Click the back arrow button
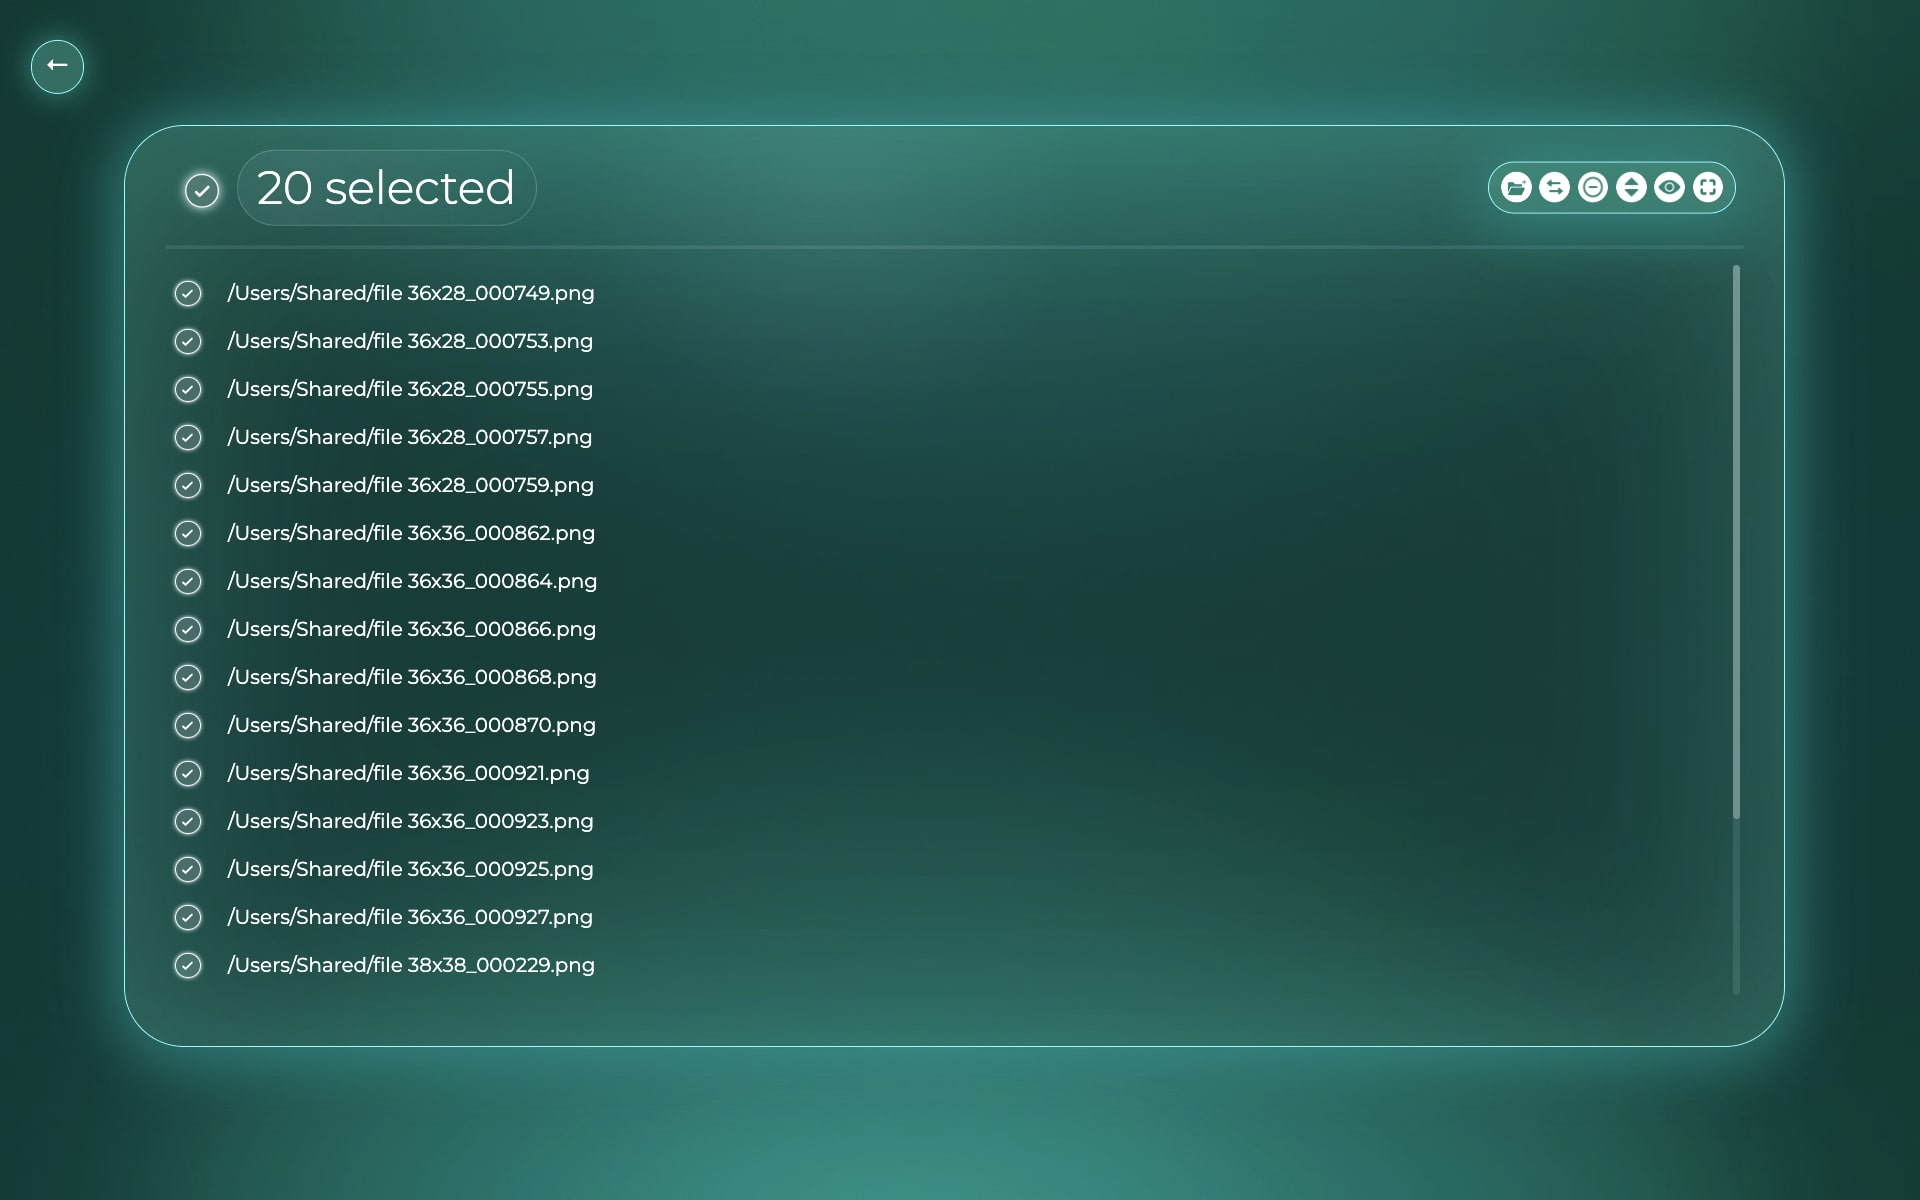This screenshot has width=1920, height=1200. pos(57,67)
